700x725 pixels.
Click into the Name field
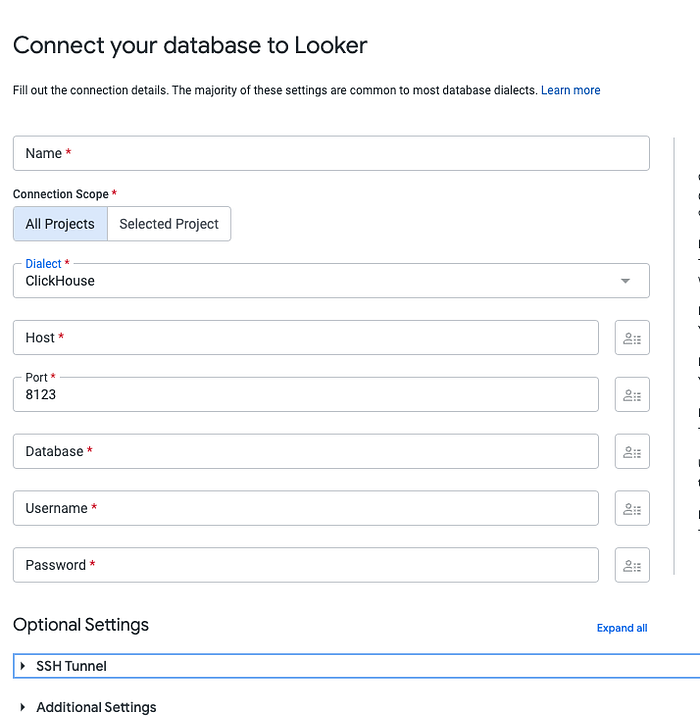pos(331,153)
